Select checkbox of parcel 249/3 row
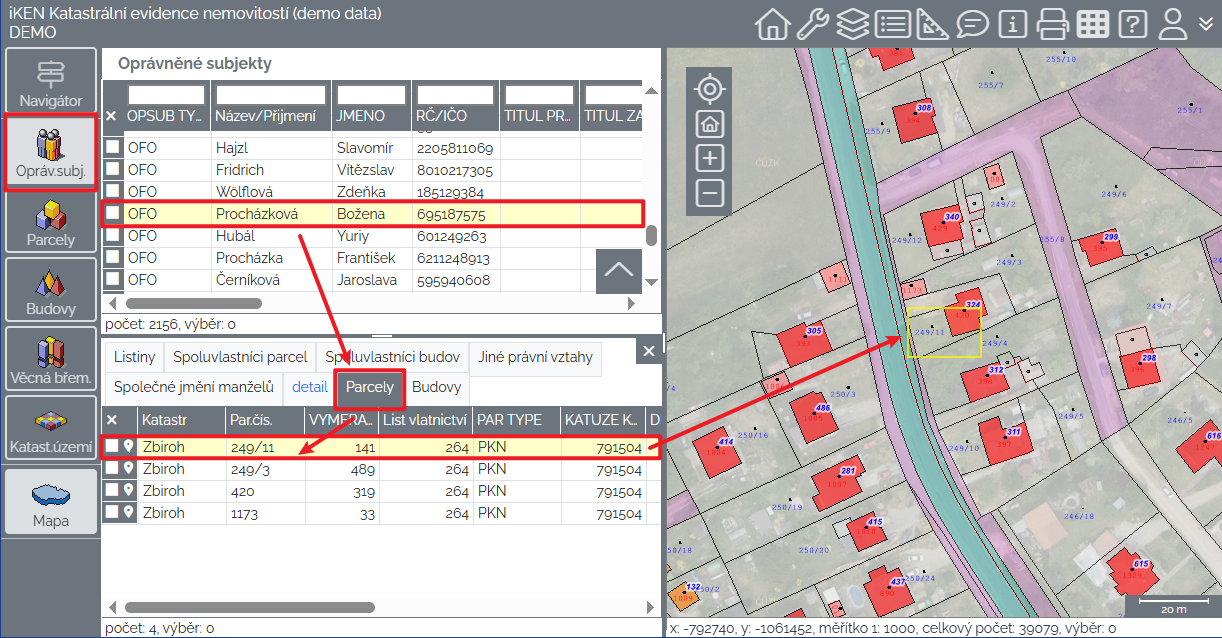The width and height of the screenshot is (1222, 638). [113, 469]
